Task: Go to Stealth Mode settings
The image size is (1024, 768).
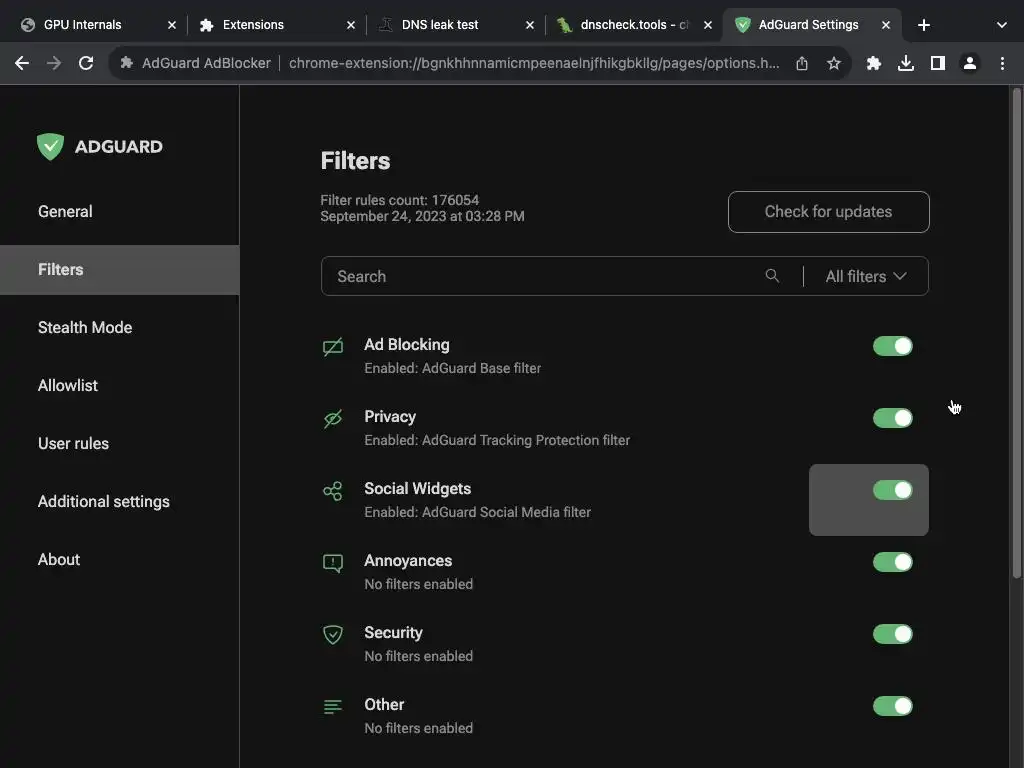Action: pos(85,327)
